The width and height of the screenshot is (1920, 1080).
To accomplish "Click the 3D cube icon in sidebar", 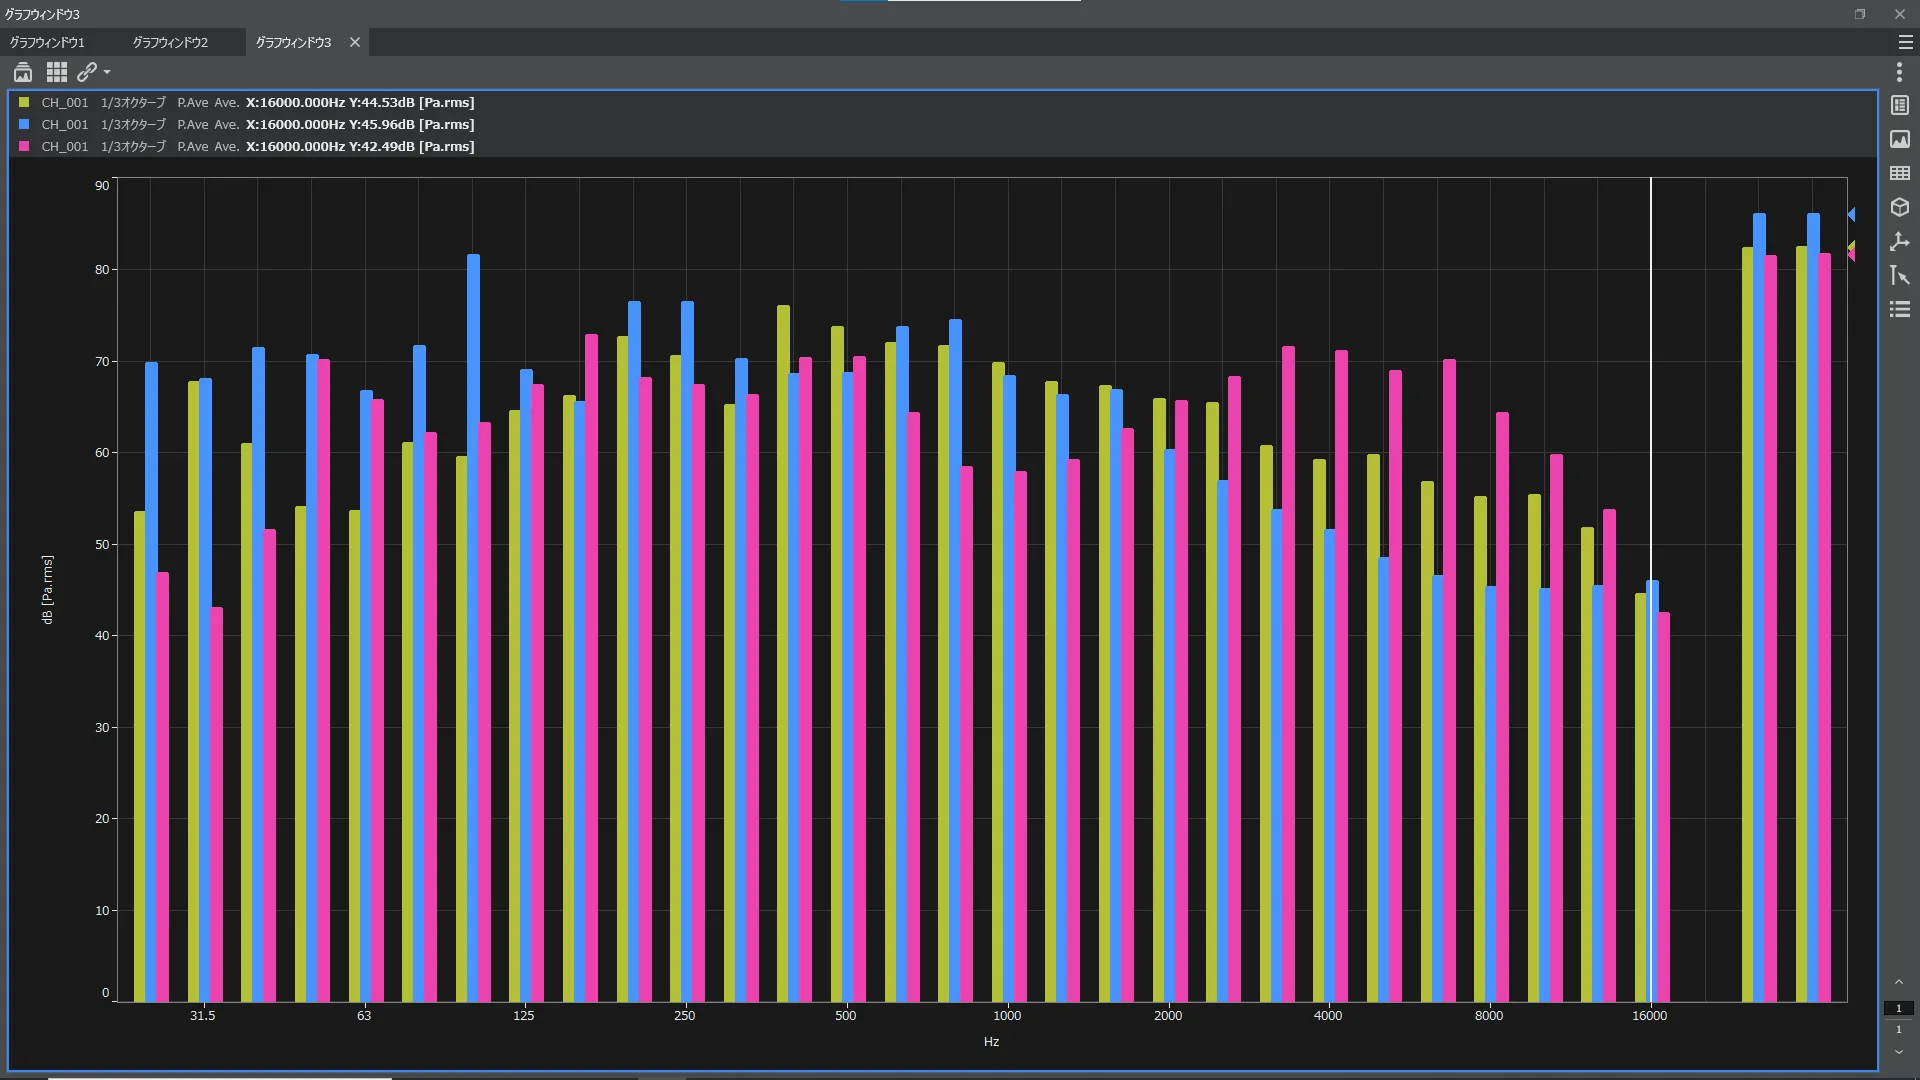I will pos(1900,207).
